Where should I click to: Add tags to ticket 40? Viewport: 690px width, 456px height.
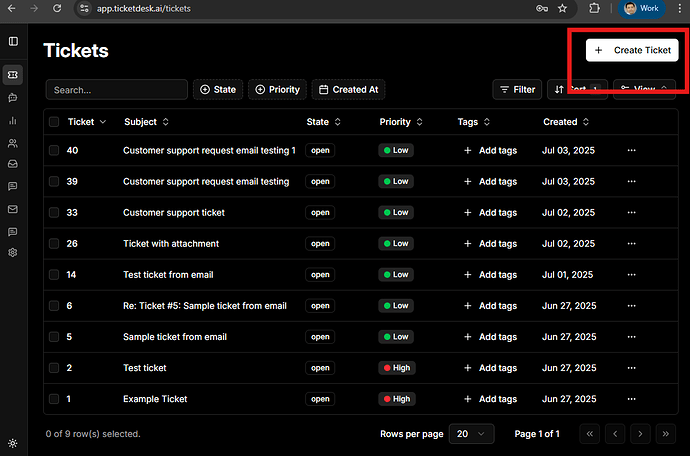click(490, 151)
